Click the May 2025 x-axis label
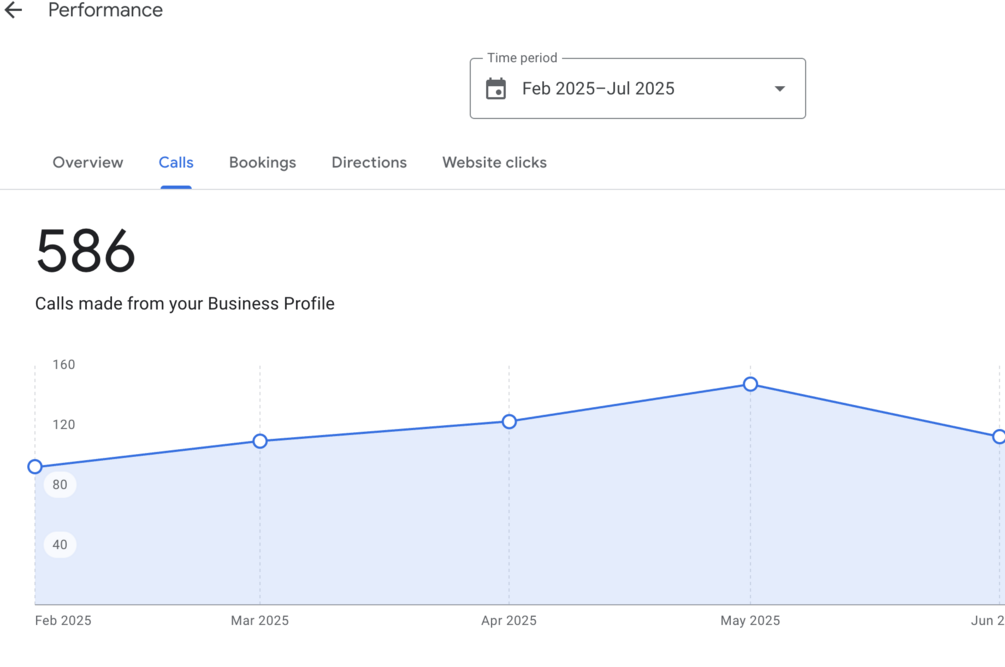 (750, 621)
